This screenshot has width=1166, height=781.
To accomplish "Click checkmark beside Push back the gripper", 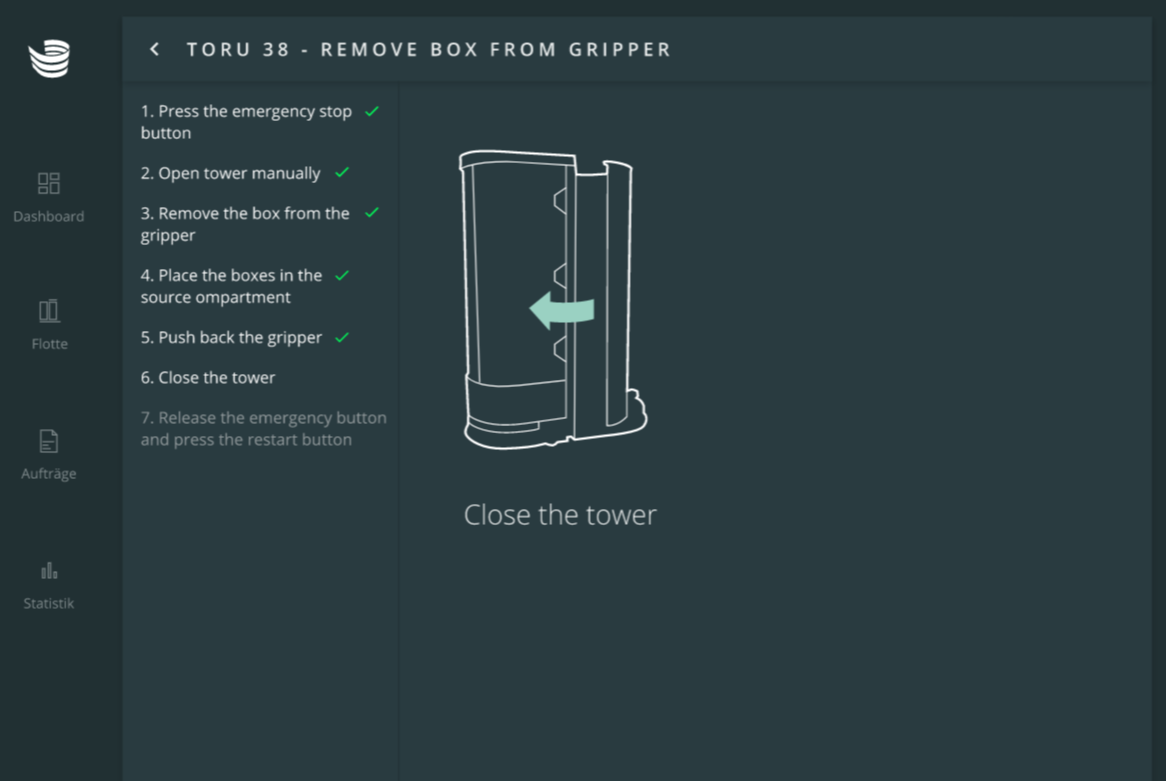I will pos(342,338).
